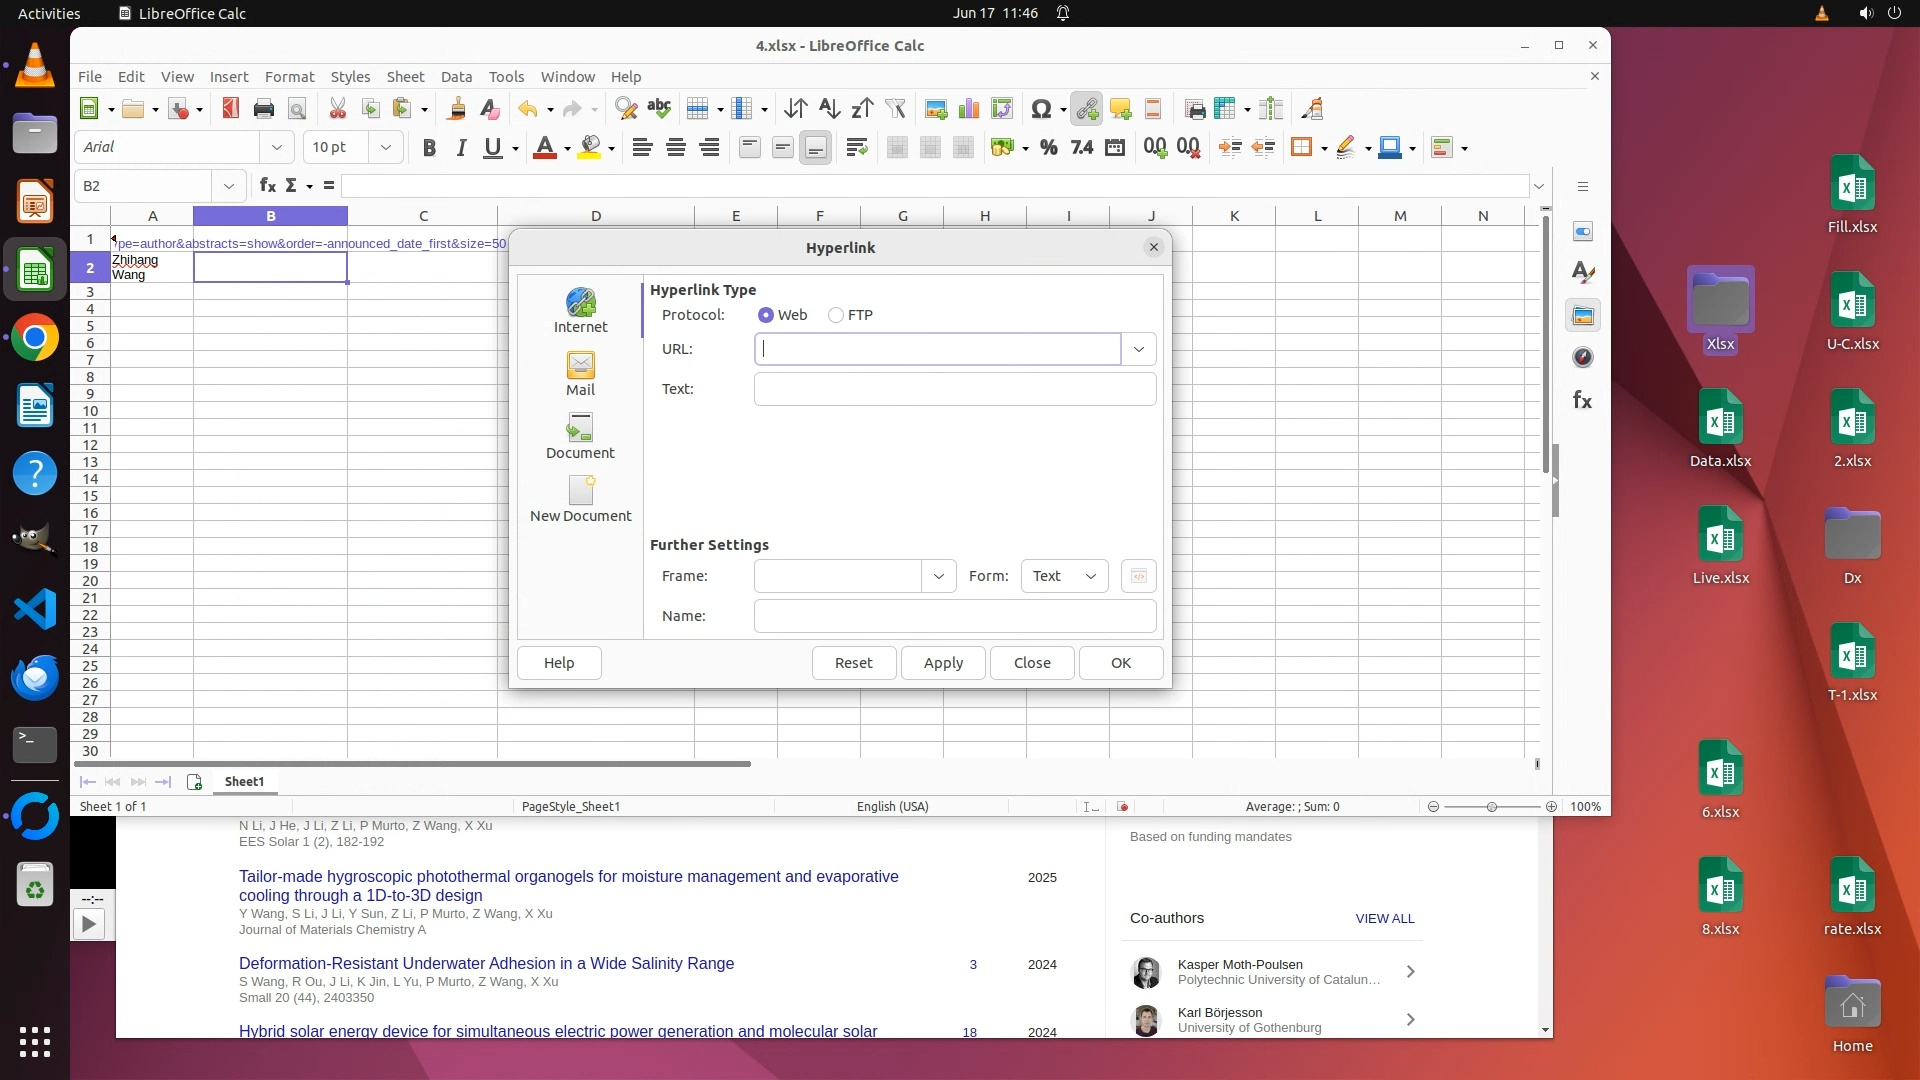Image resolution: width=1920 pixels, height=1080 pixels.
Task: Click the Reset button in the Hyperlink dialog
Action: (853, 663)
